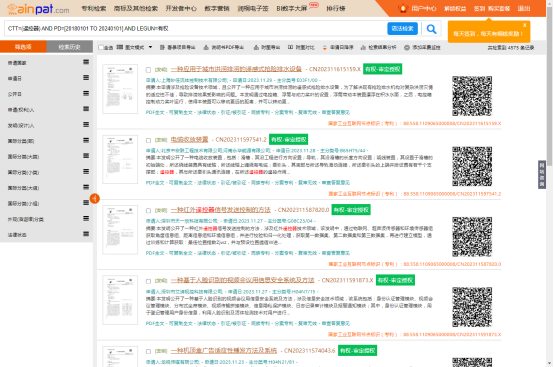
Task: Run the query with the magnifier button
Action: coord(431,29)
